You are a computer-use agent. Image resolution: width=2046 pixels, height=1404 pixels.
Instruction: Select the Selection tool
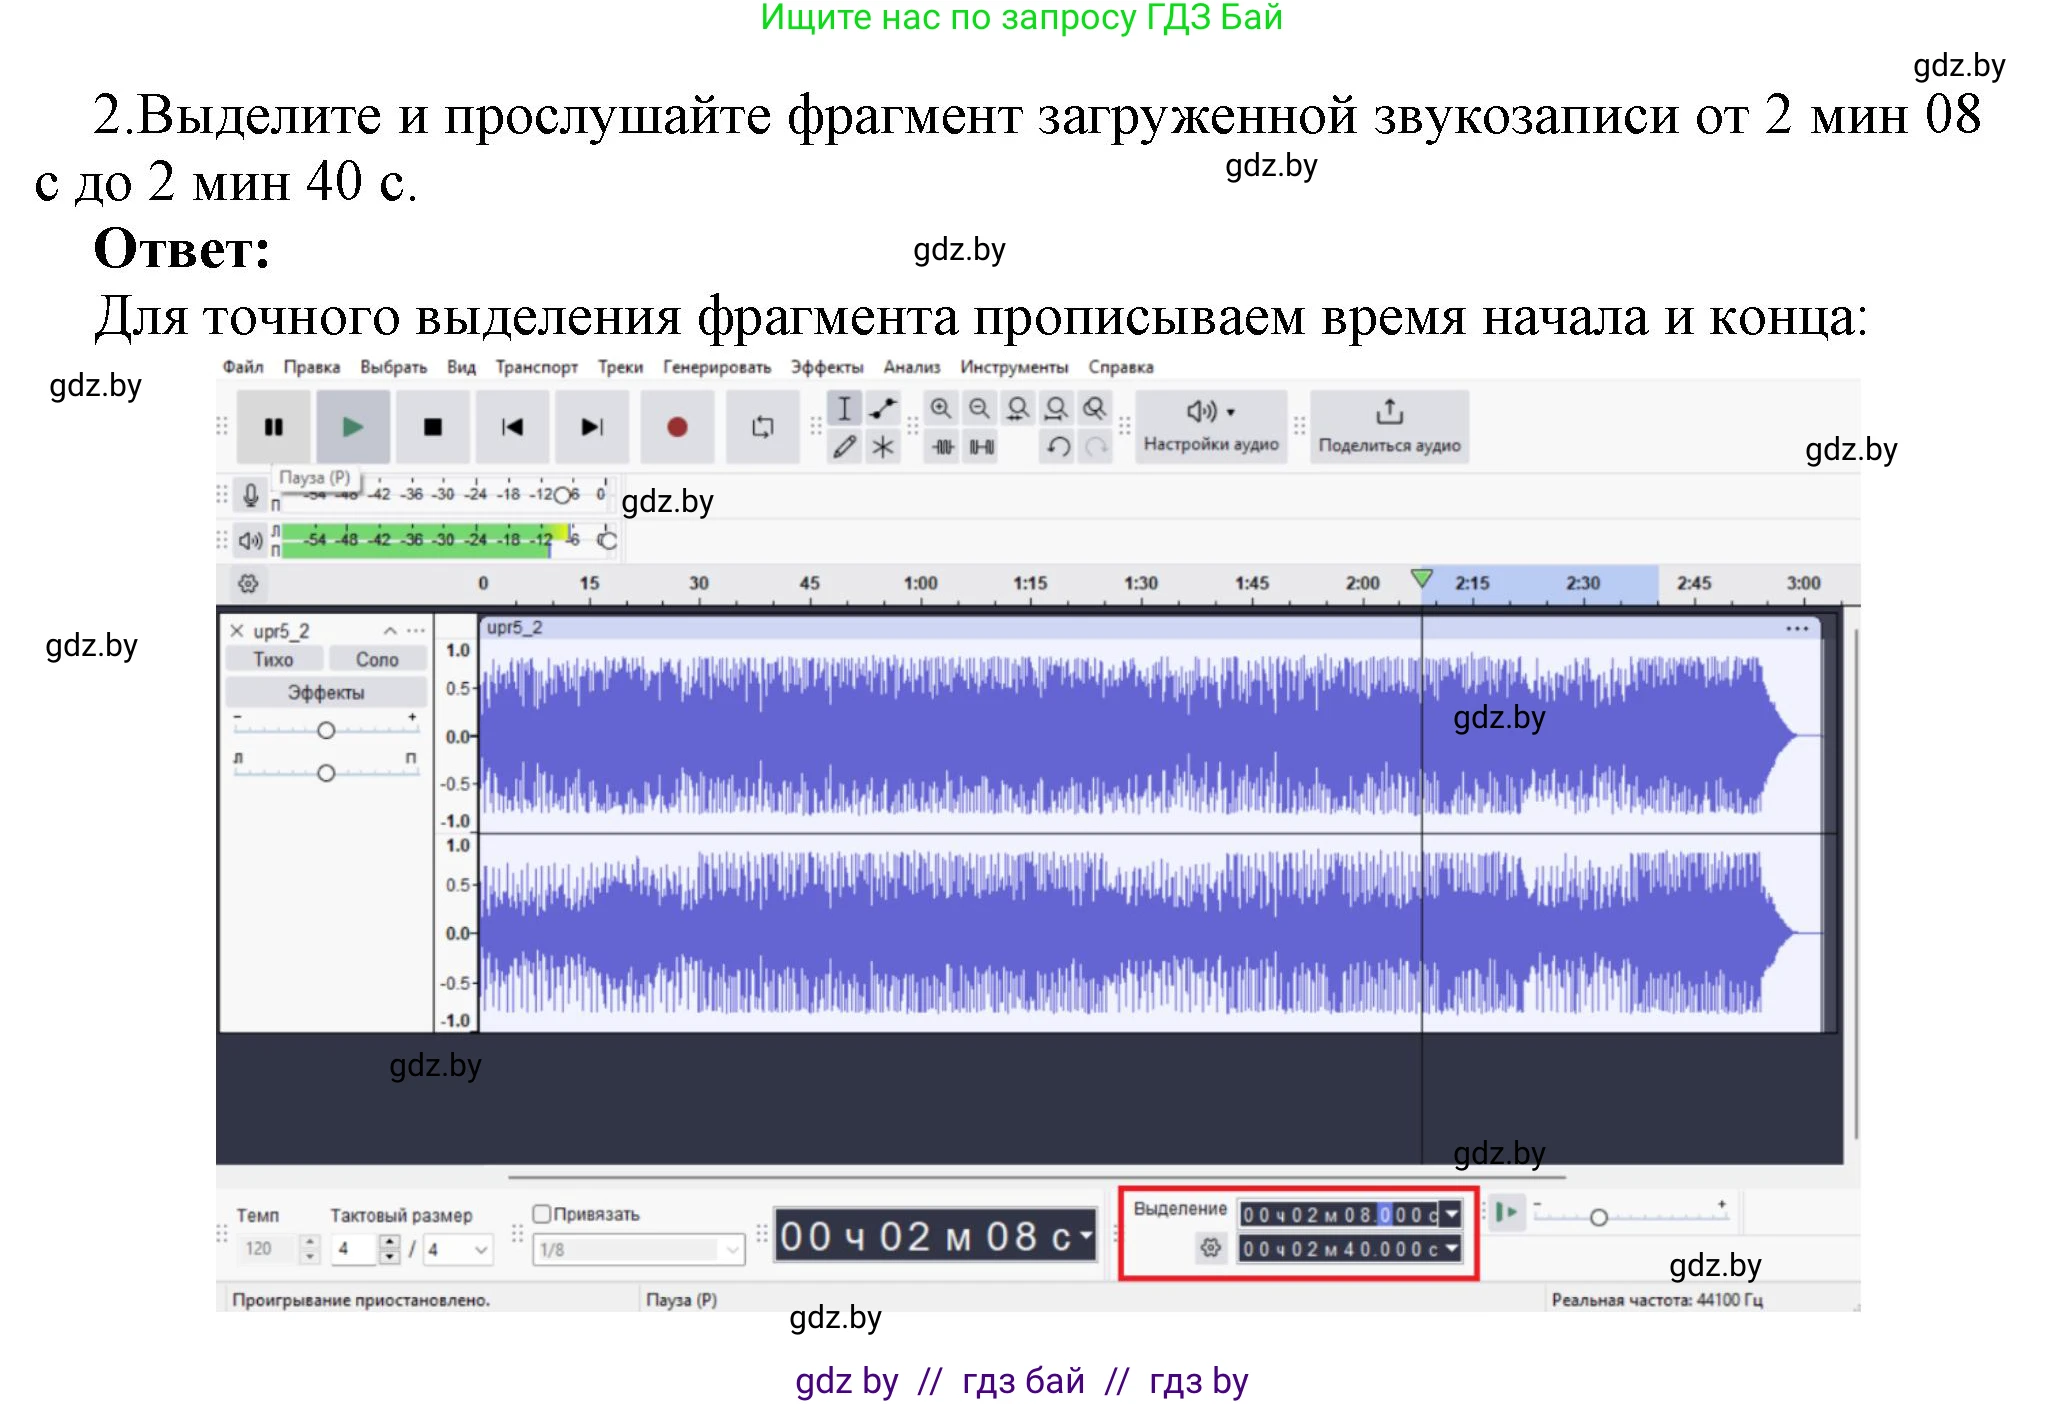click(845, 408)
